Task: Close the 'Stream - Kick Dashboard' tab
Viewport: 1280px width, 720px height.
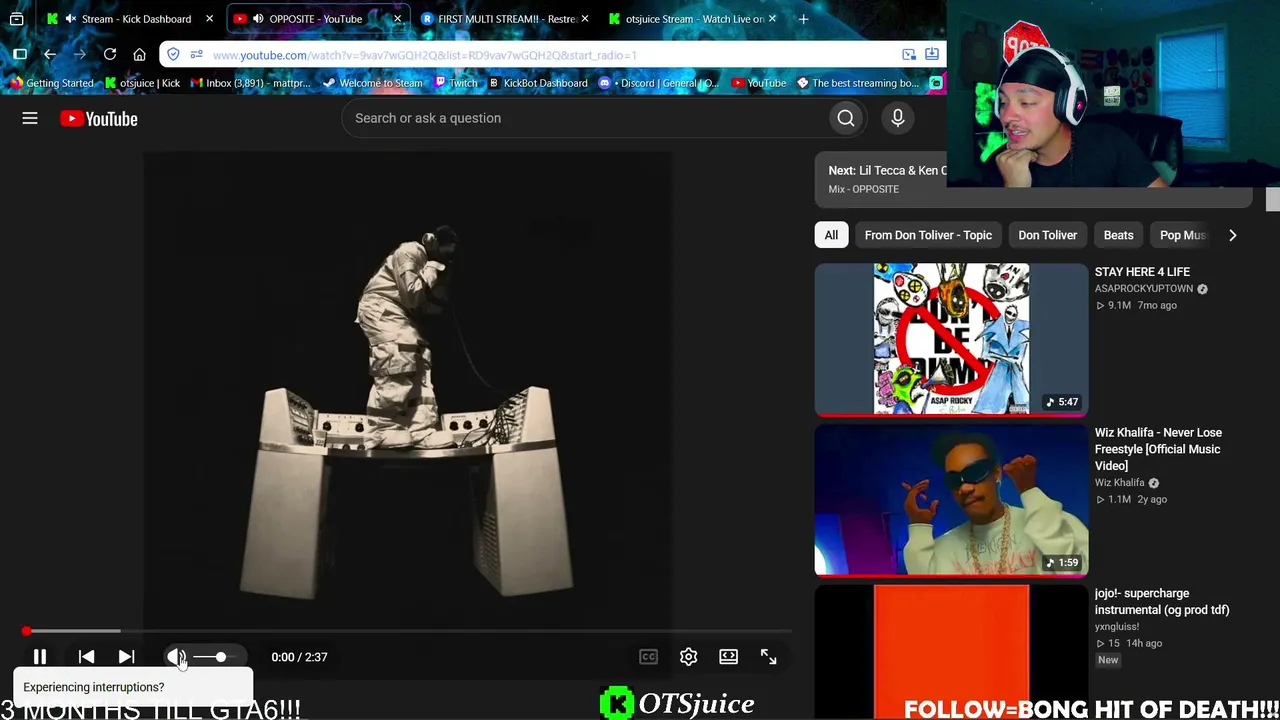Action: (x=209, y=19)
